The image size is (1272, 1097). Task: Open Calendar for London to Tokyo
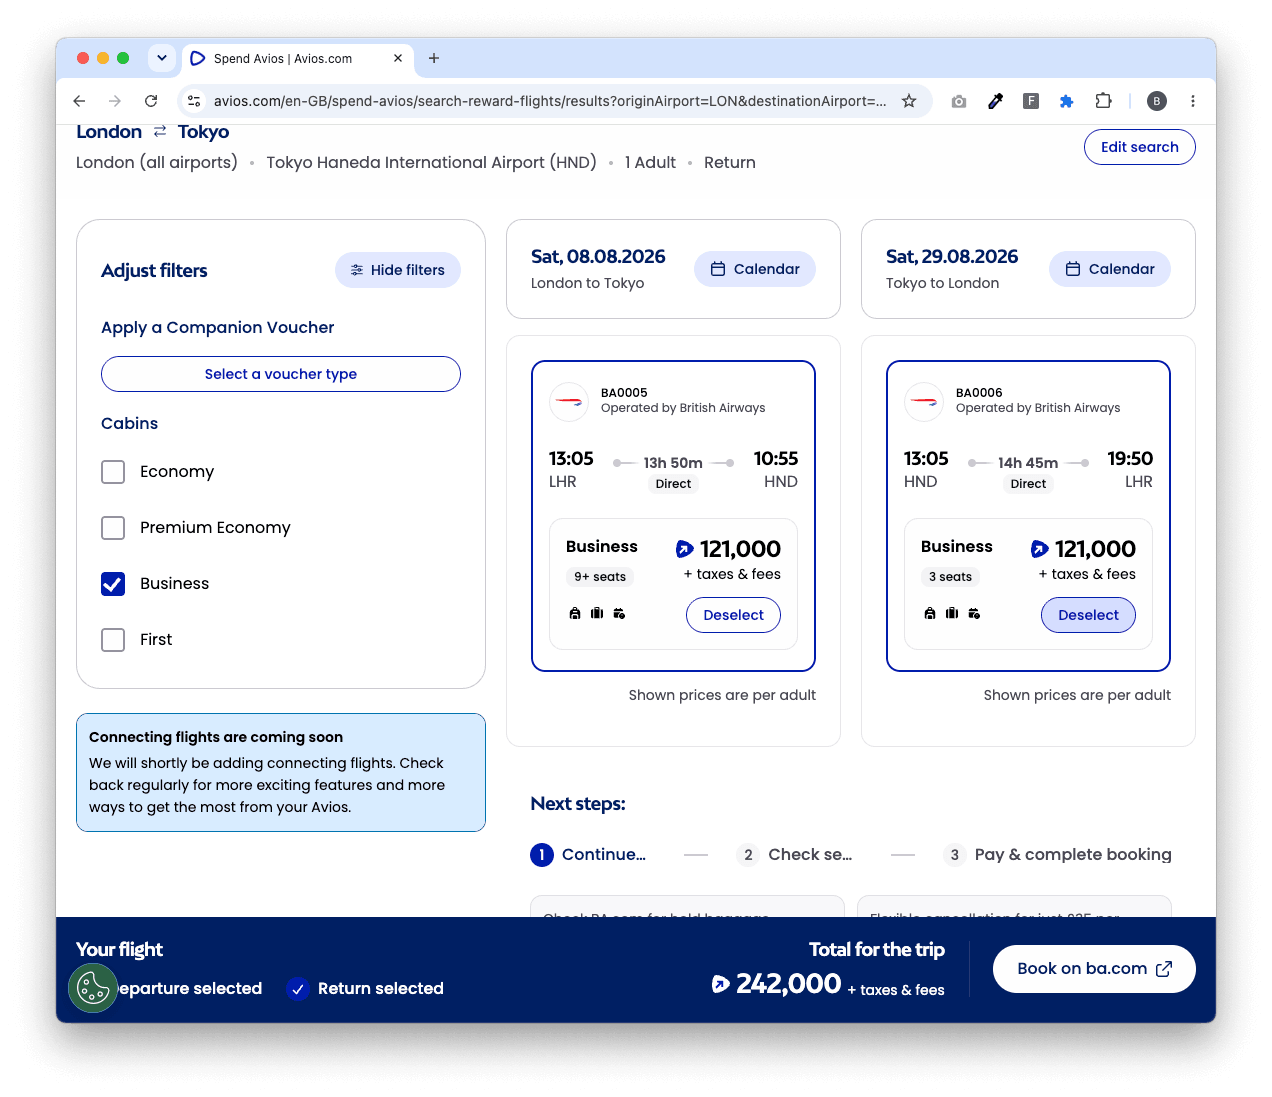coord(755,269)
